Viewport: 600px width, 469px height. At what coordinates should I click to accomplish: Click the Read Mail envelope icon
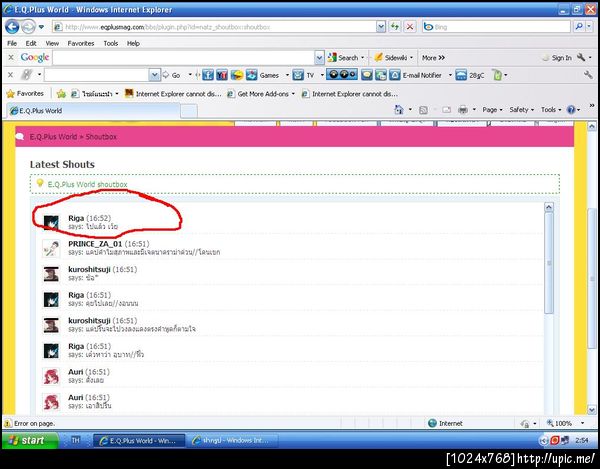coord(446,110)
